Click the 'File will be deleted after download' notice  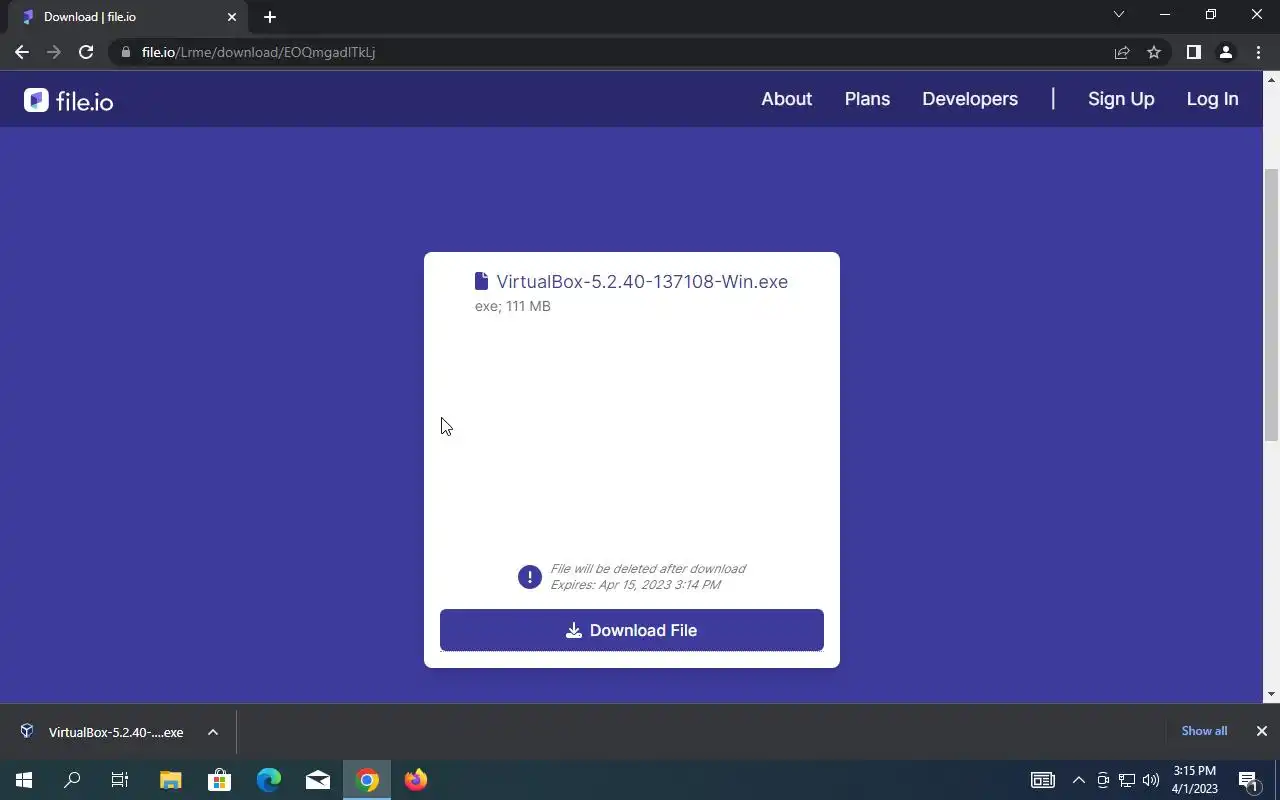tap(648, 569)
